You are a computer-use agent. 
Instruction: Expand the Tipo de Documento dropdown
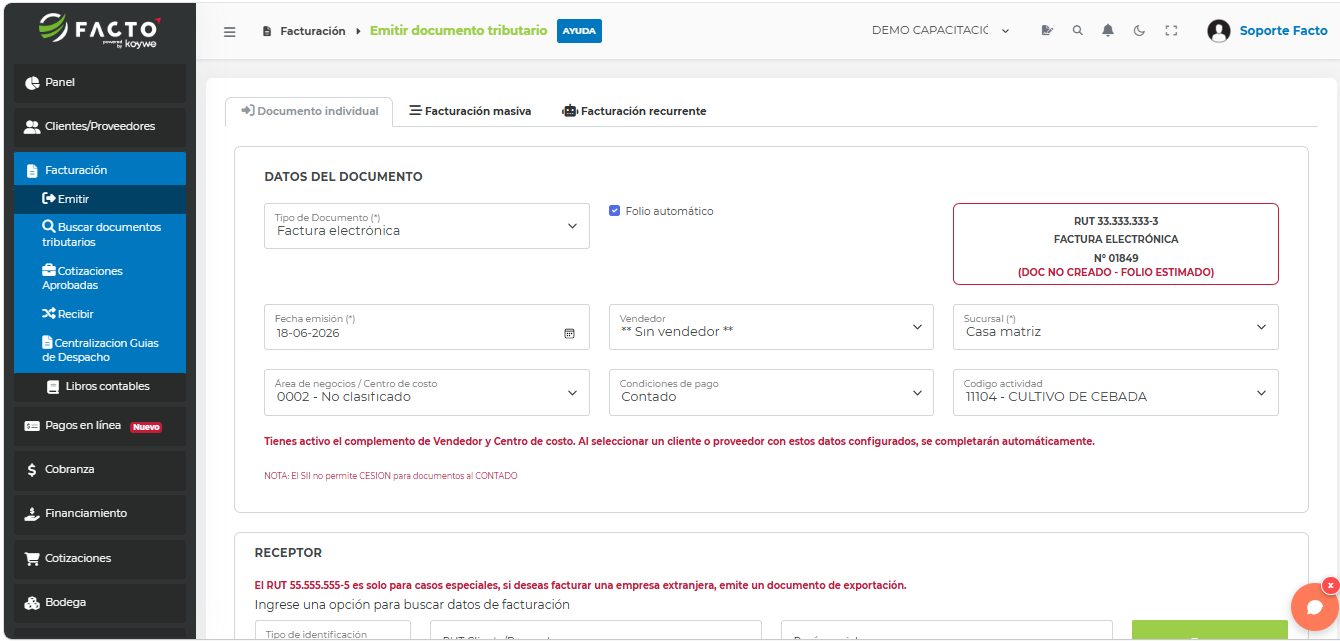tap(427, 226)
